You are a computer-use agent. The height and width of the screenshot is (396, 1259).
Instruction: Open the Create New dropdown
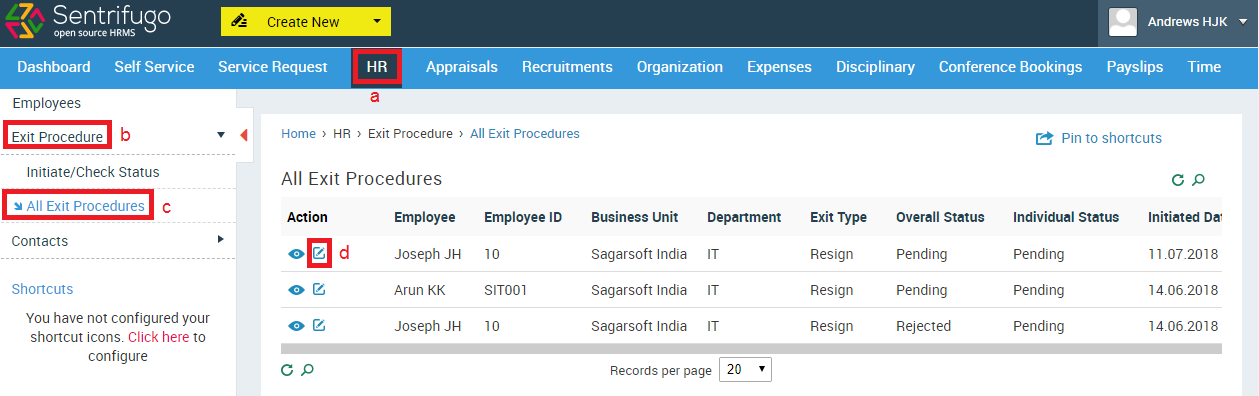pyautogui.click(x=306, y=21)
